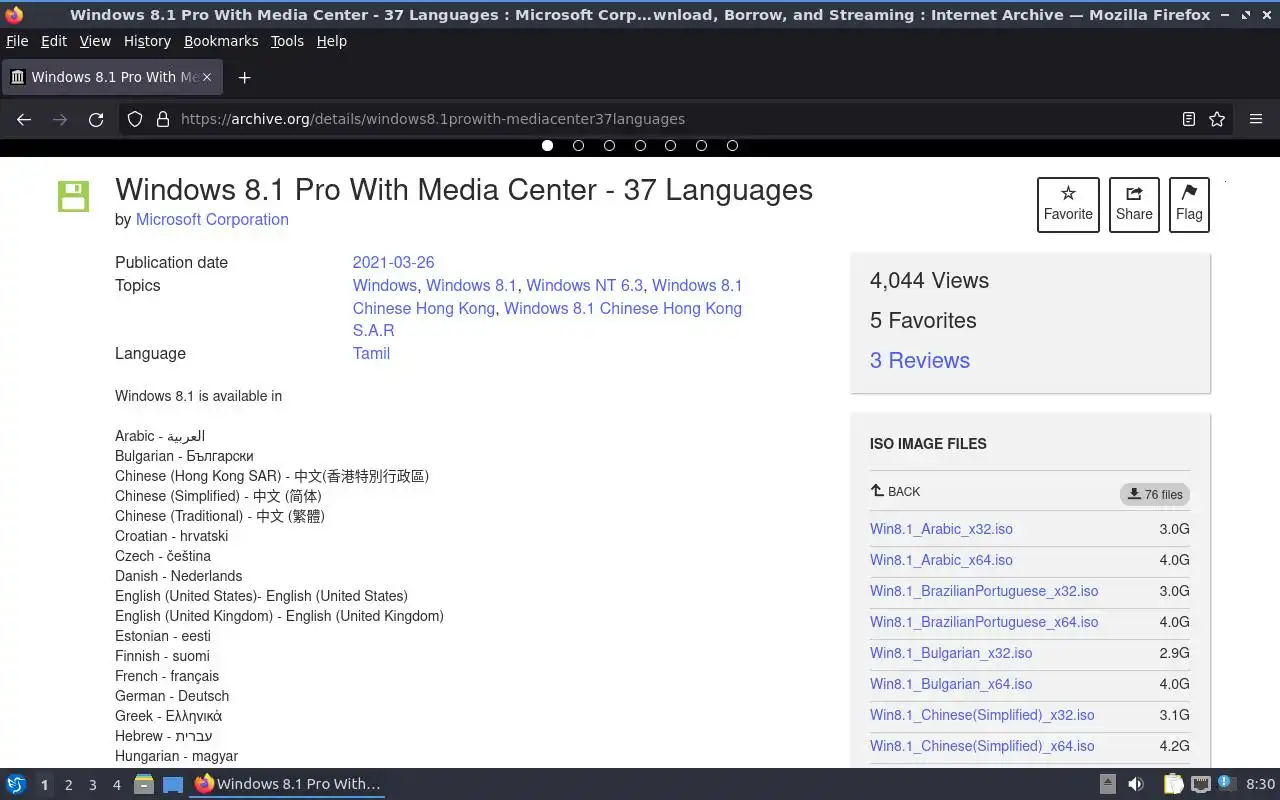The height and width of the screenshot is (800, 1280).
Task: Click the removable media eject tray icon
Action: [1107, 784]
